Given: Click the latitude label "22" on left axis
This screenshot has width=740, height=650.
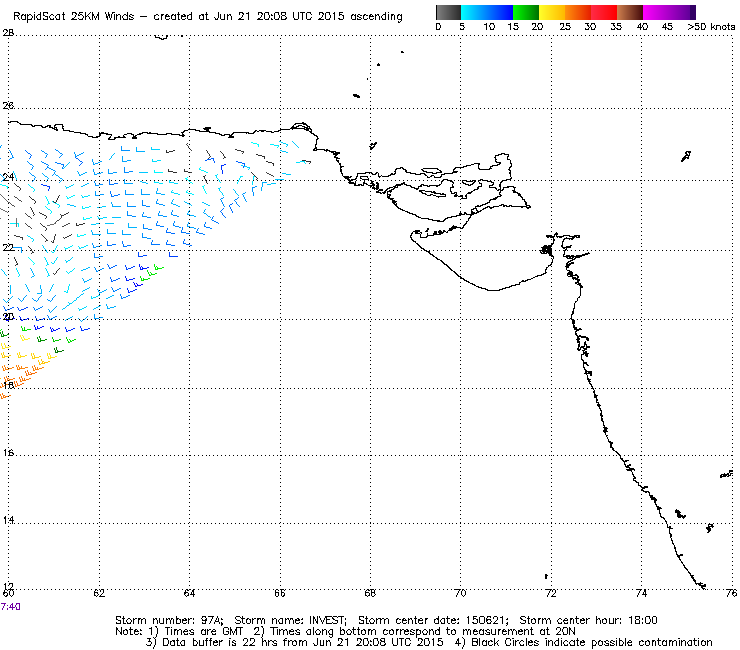Looking at the screenshot, I should click(x=8, y=247).
